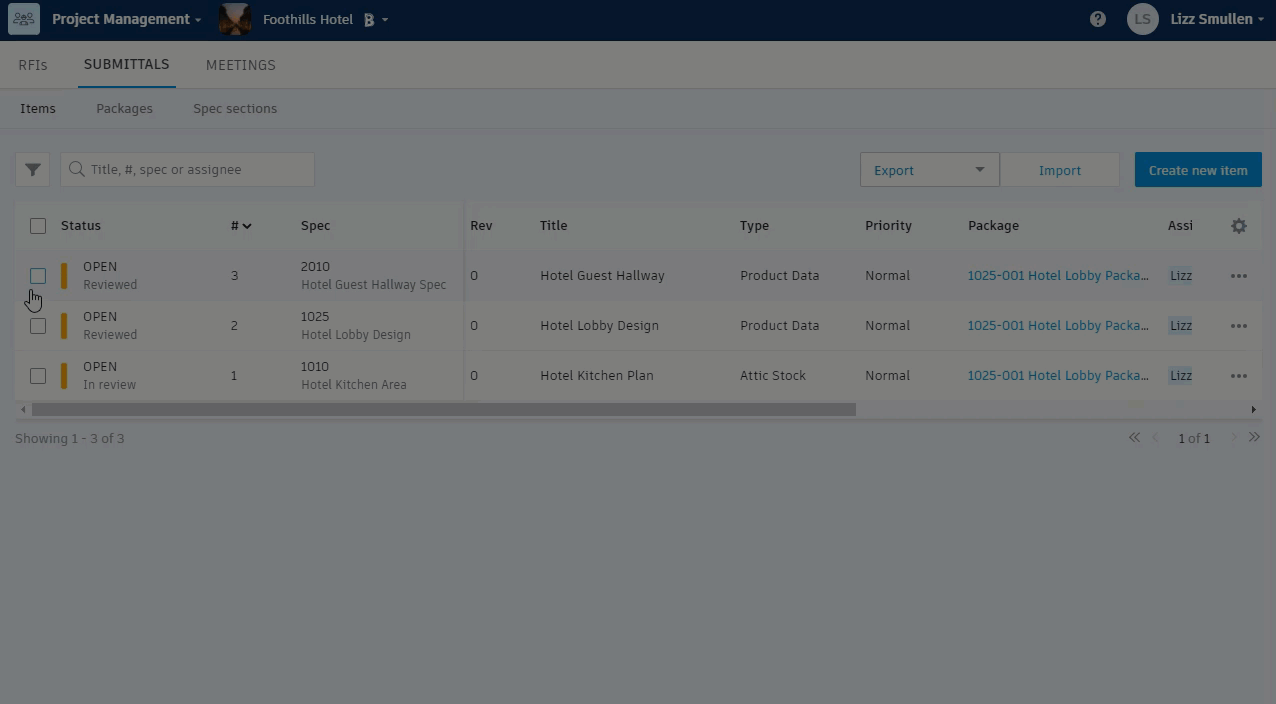The image size is (1276, 704).
Task: Check the select-all checkbox in table header
Action: point(38,226)
